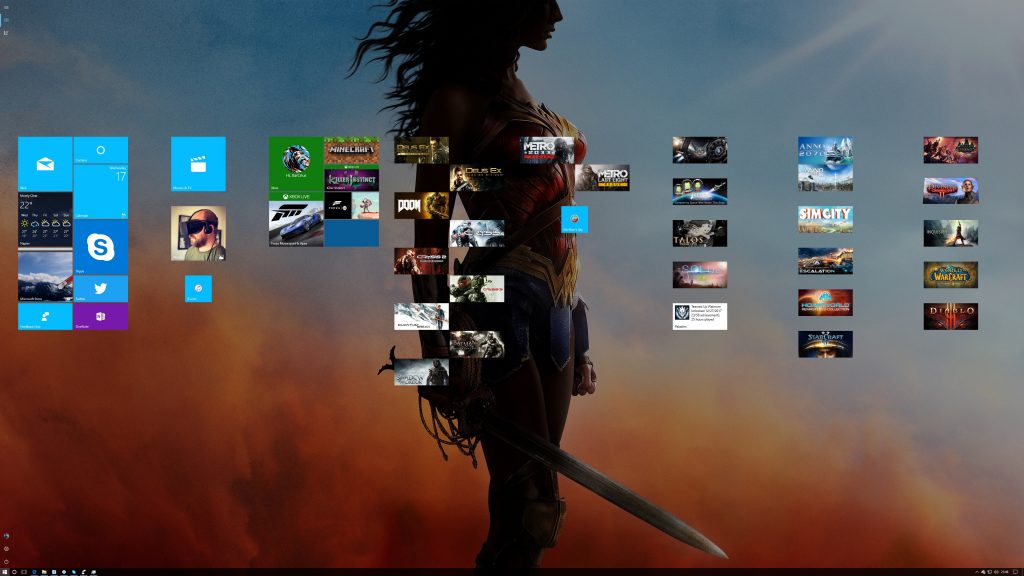Open the user account avatar in Start rail
Screen dimensions: 1024x576
click(6, 536)
